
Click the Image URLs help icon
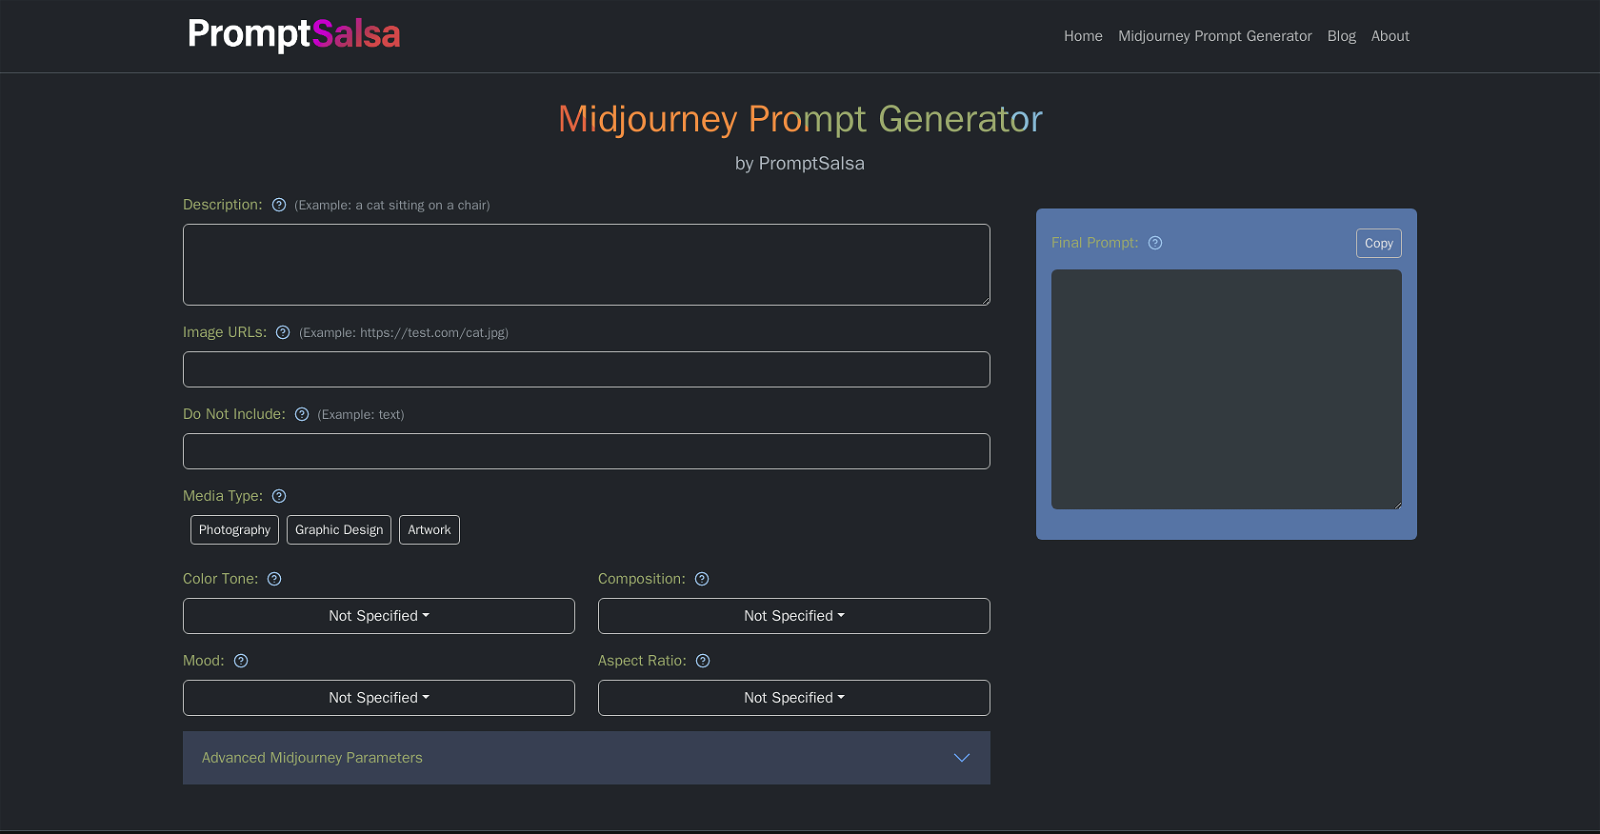[x=283, y=333]
